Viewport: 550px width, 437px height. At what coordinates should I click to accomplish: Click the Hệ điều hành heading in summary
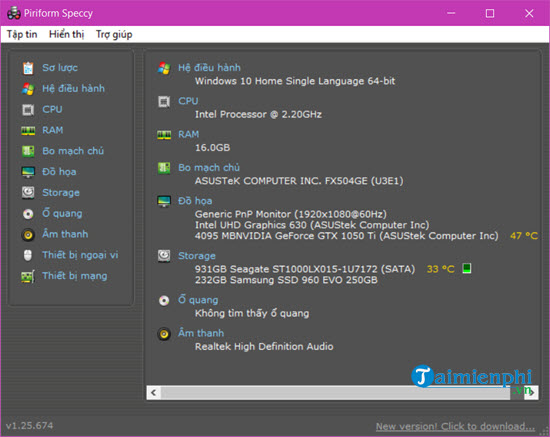[x=209, y=67]
